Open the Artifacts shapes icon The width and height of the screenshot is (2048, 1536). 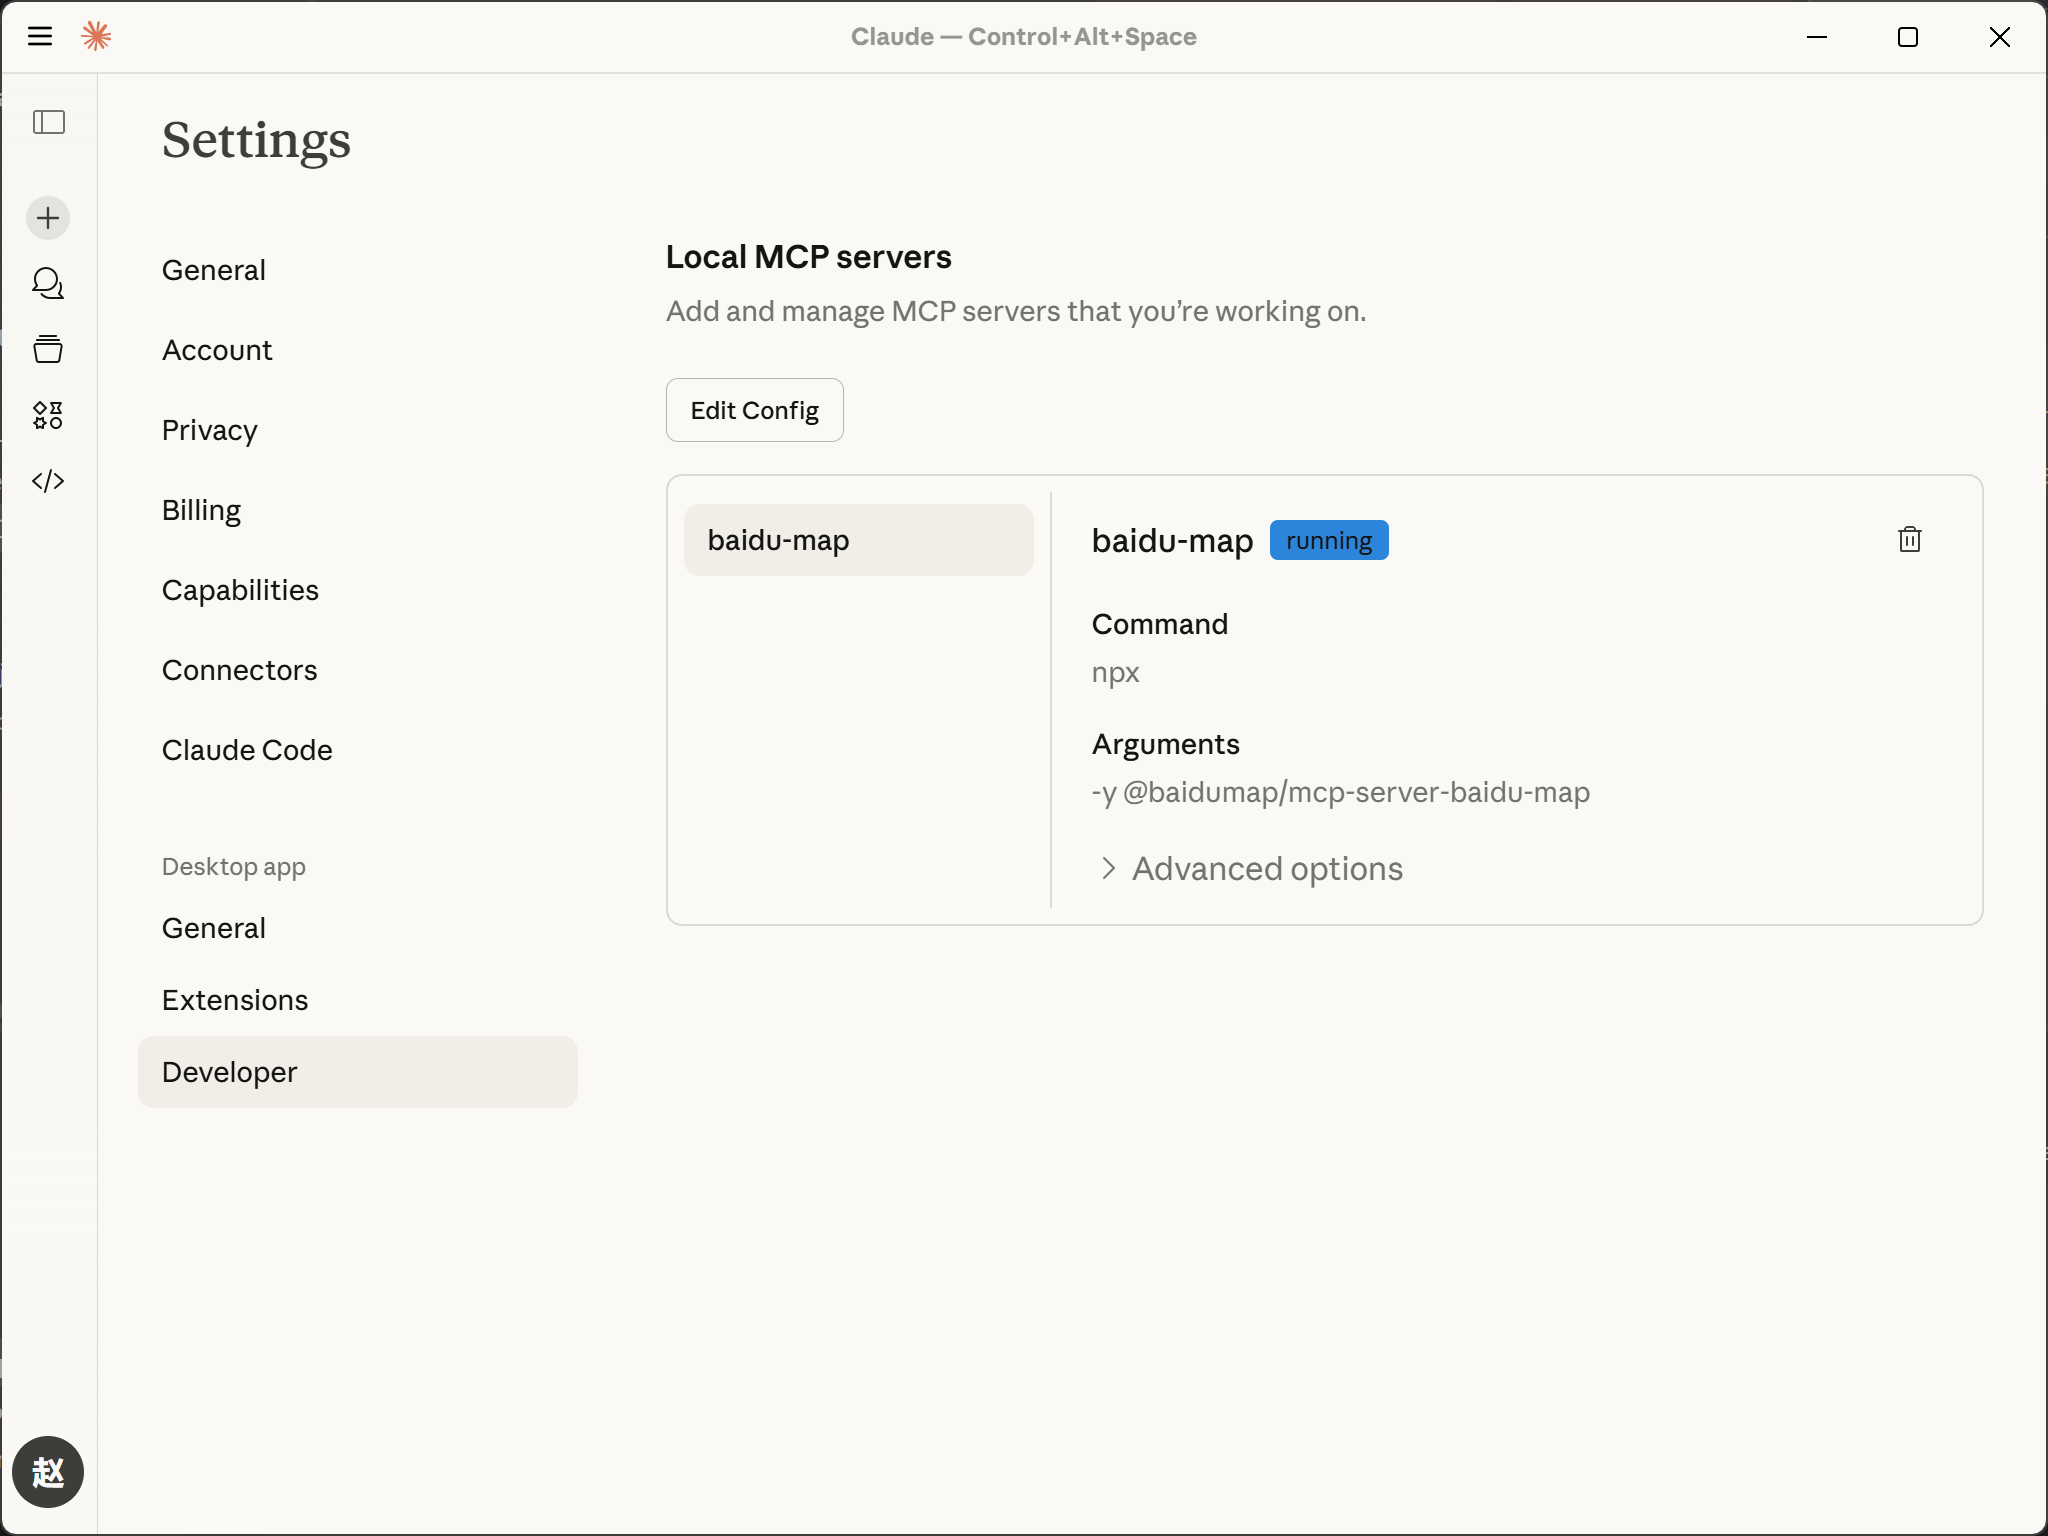48,415
